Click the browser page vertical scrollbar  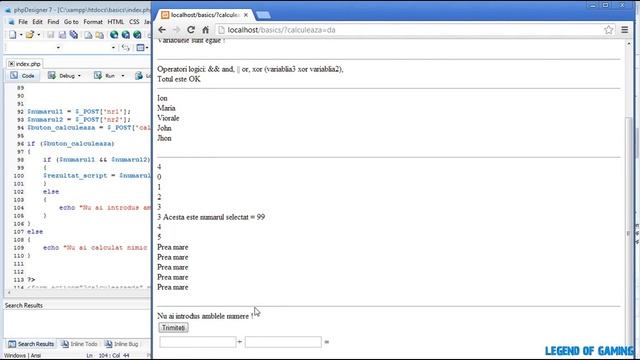[x=629, y=233]
